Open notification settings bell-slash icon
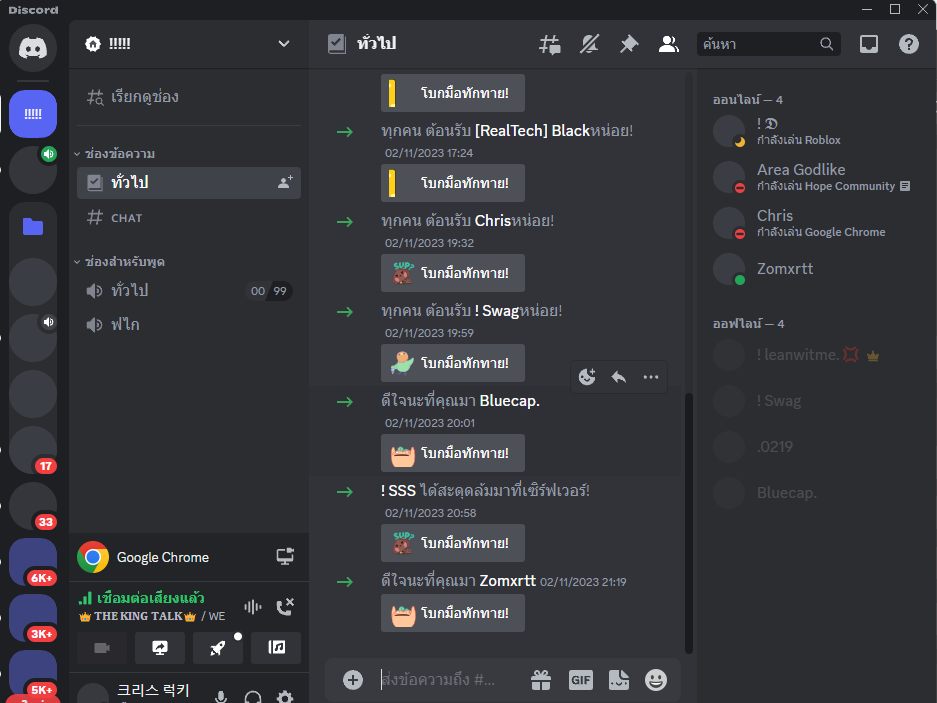This screenshot has height=703, width=937. click(589, 44)
